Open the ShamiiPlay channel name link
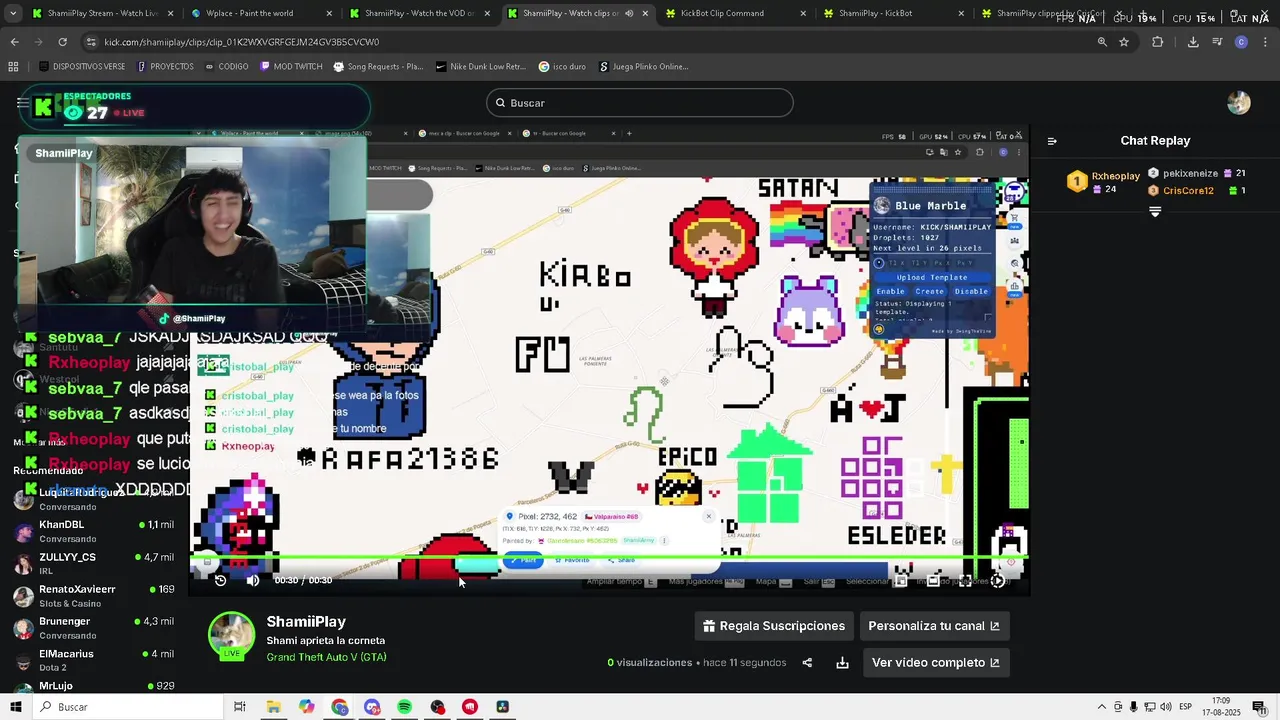This screenshot has height=720, width=1280. (306, 622)
